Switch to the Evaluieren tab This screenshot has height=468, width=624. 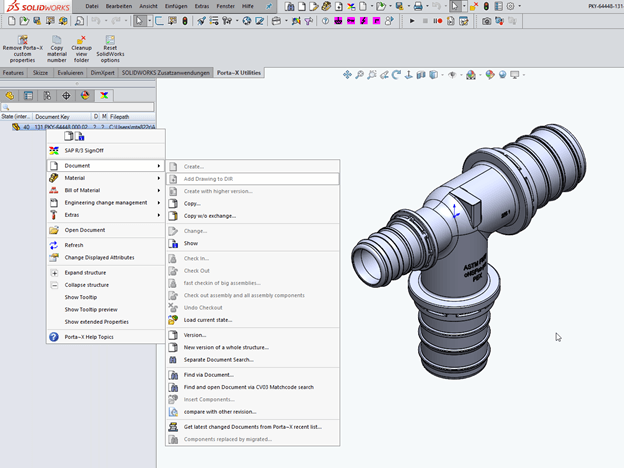coord(70,73)
